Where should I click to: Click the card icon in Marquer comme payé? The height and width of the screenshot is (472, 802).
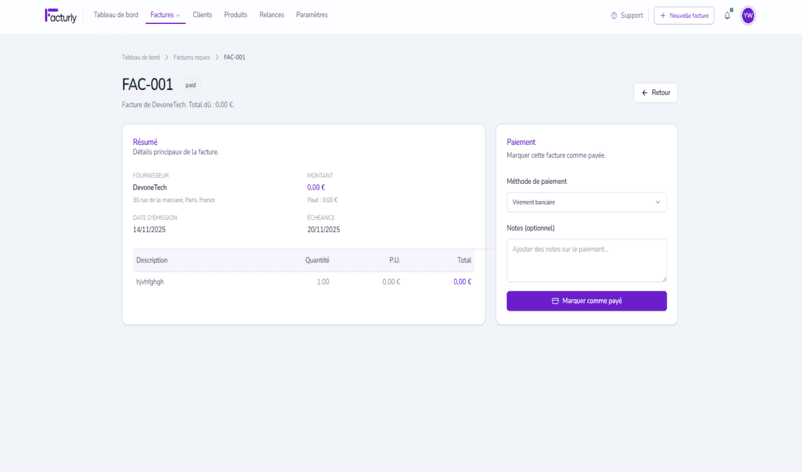click(555, 301)
